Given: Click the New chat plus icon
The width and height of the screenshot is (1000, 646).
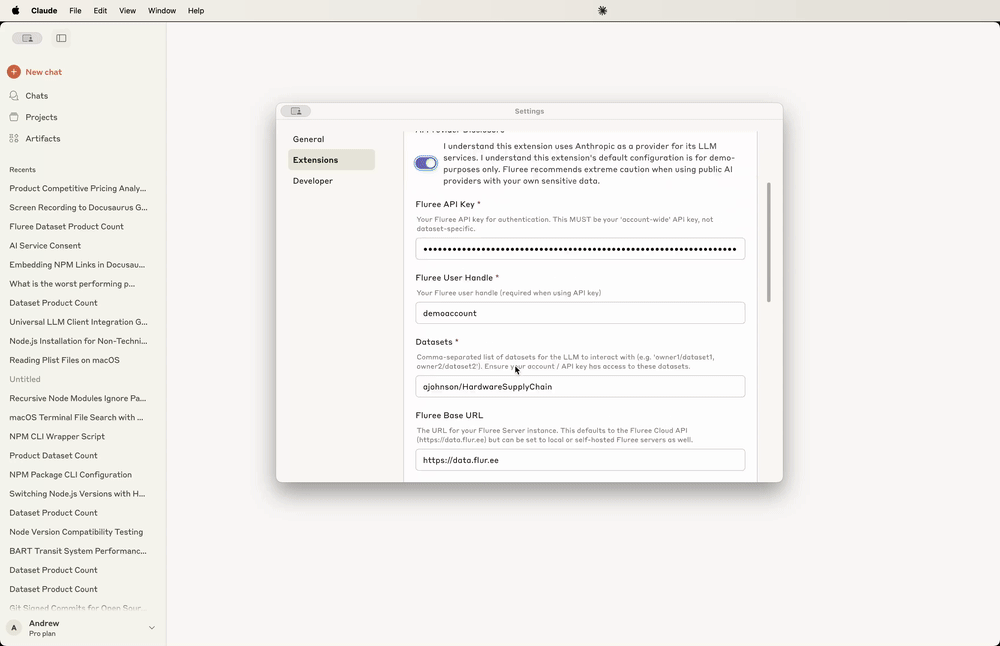Looking at the screenshot, I should tap(14, 72).
